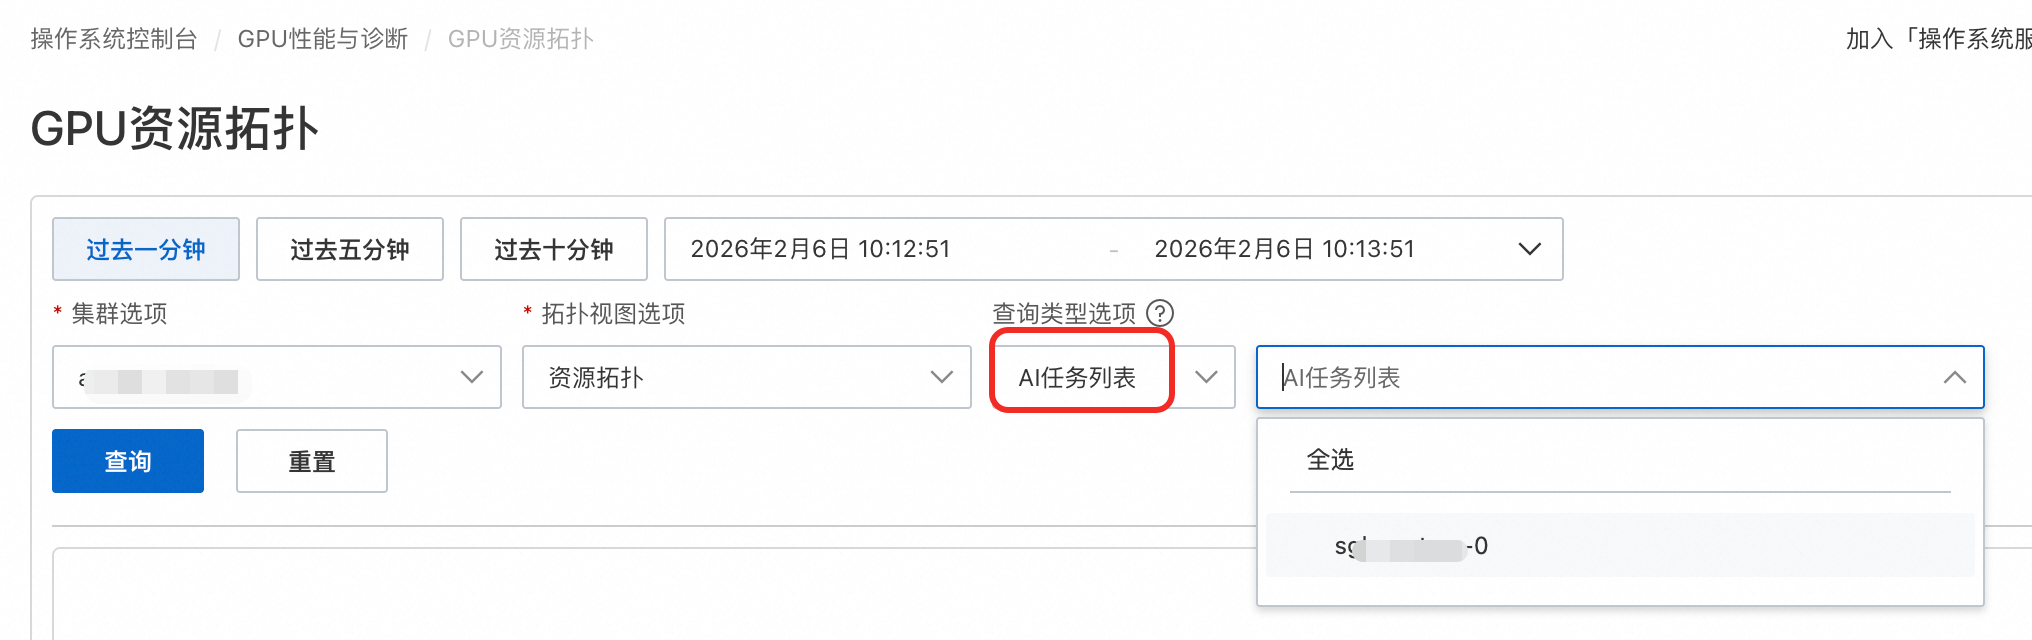
Task: Click the blue 查询 button
Action: pyautogui.click(x=128, y=461)
